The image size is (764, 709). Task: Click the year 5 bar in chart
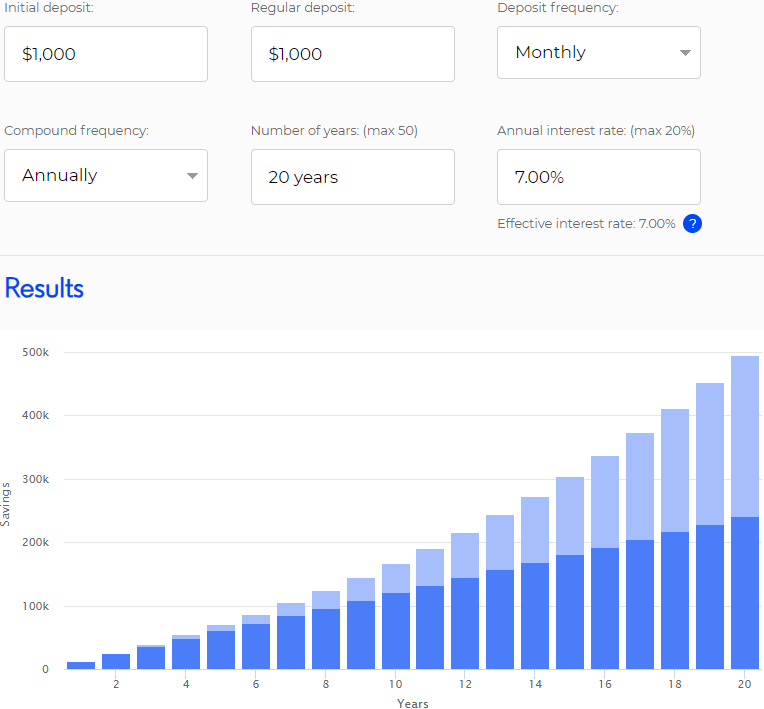221,647
